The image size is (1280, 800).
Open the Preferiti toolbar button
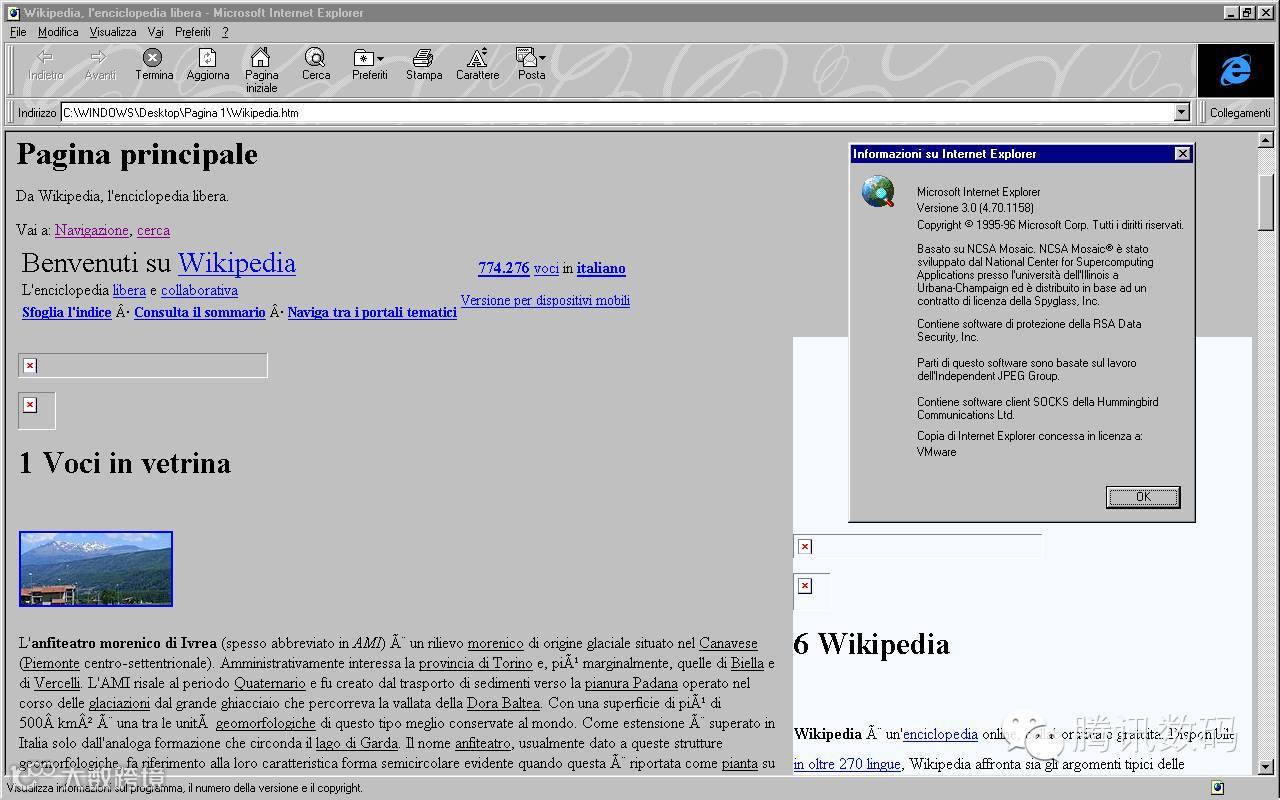[x=369, y=65]
